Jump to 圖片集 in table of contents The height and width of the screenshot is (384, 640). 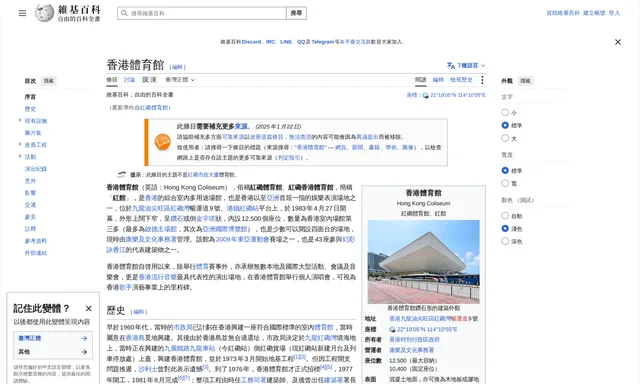point(33,133)
